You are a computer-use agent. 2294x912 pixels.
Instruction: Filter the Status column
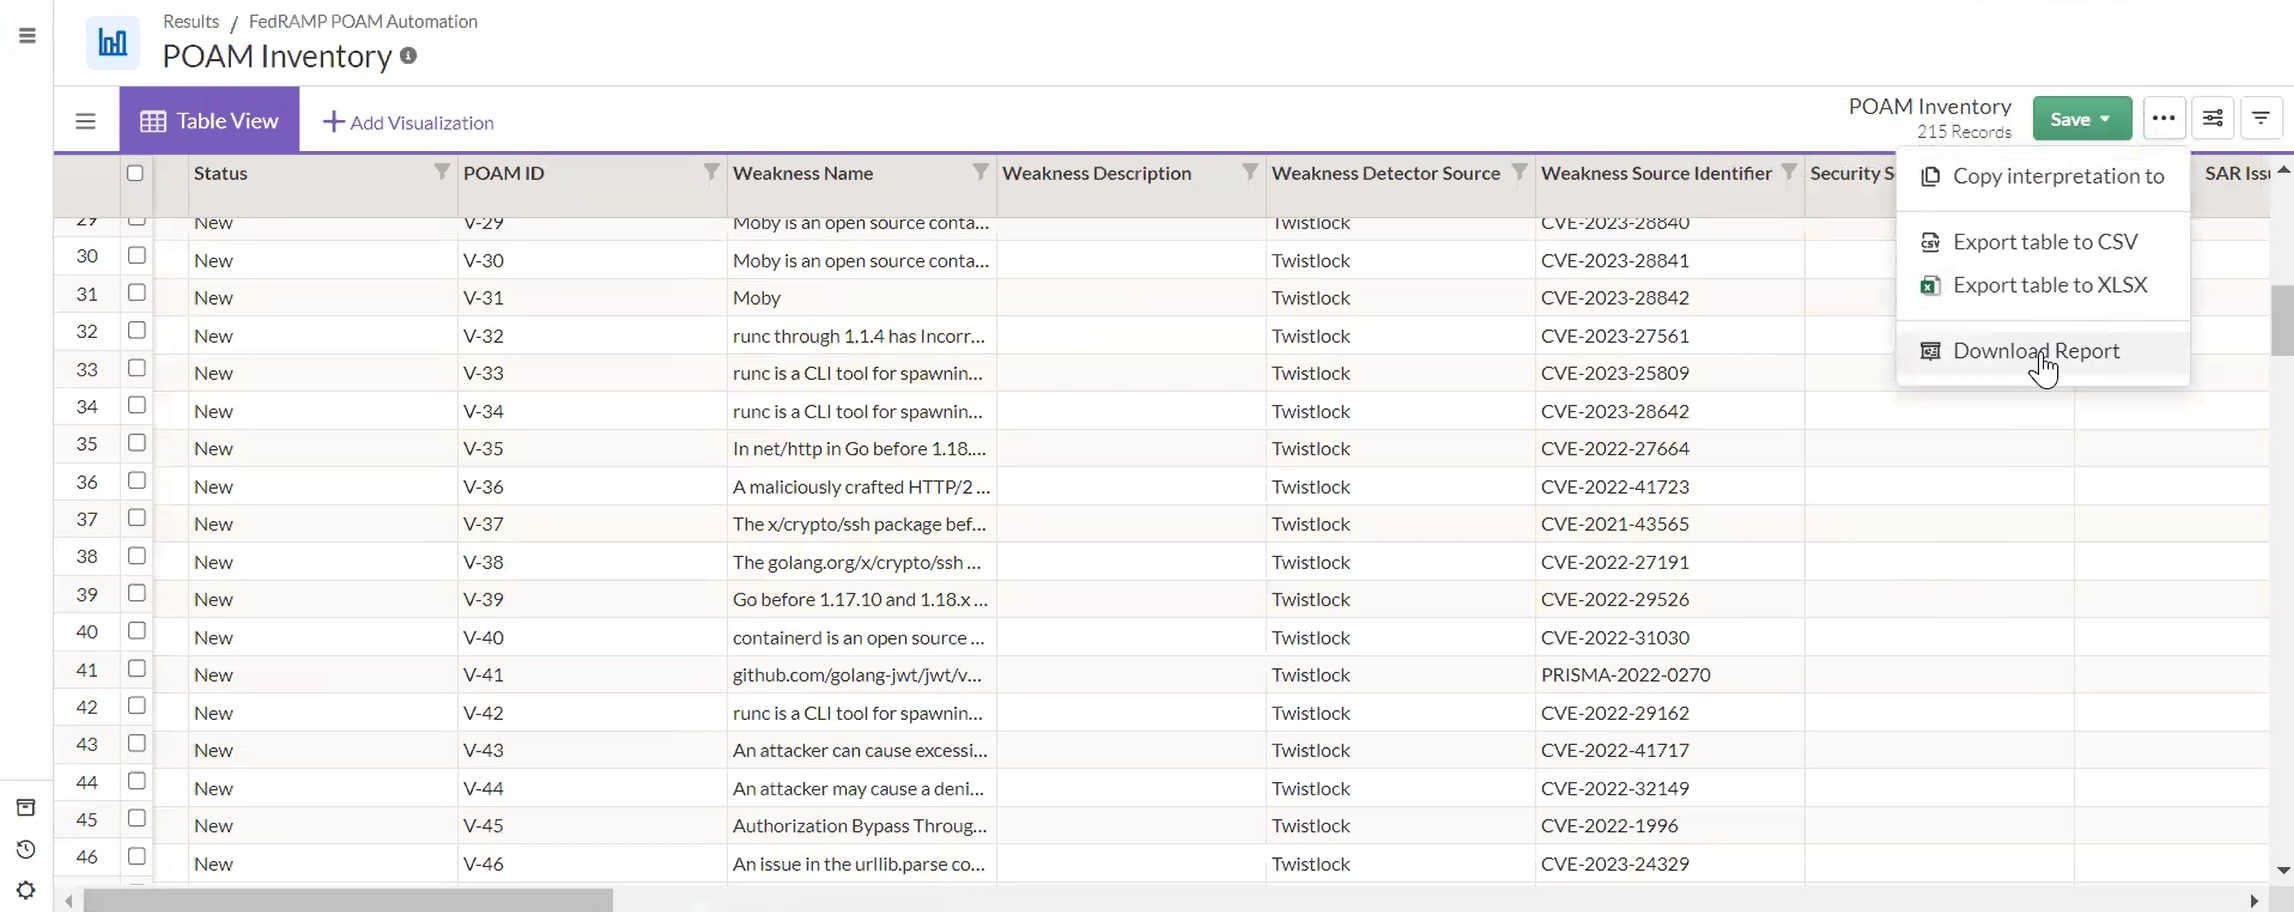[441, 172]
